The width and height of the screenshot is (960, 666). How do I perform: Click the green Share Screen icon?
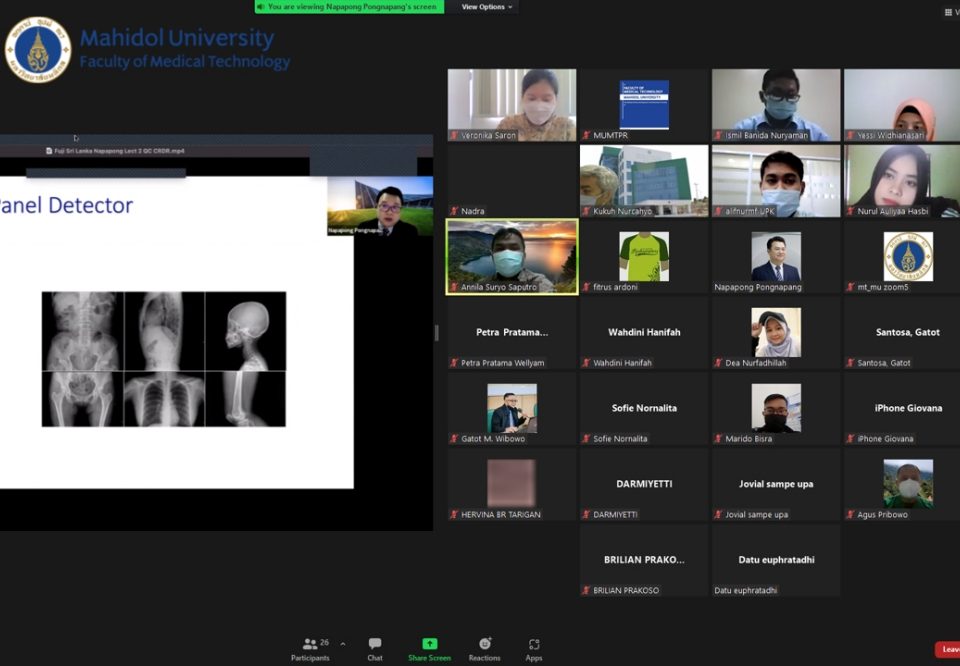pyautogui.click(x=429, y=644)
